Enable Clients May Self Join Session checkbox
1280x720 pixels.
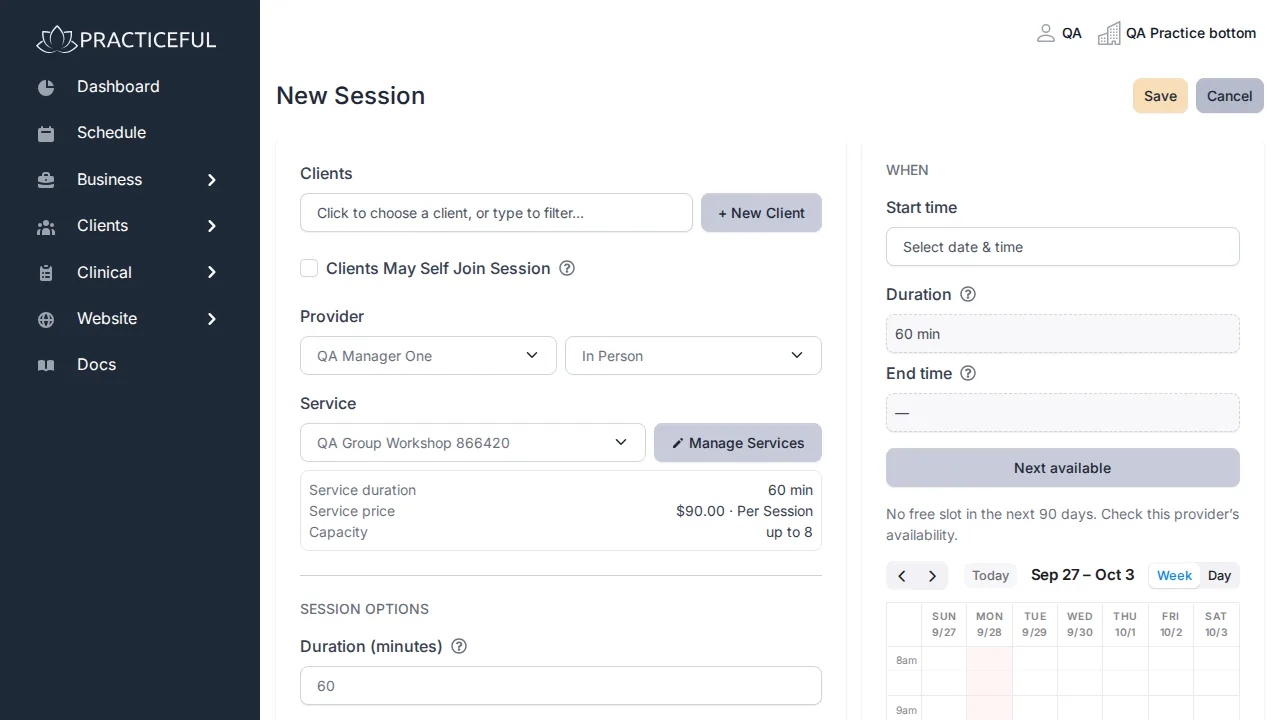coord(309,268)
